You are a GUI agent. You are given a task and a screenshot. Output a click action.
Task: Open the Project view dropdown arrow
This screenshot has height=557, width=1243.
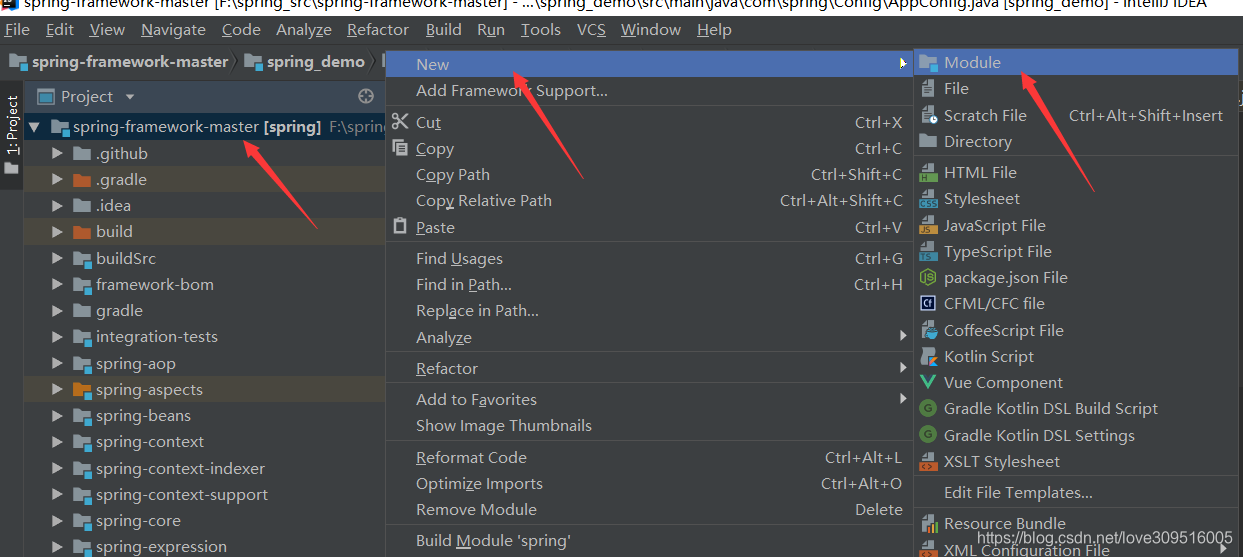tap(130, 97)
